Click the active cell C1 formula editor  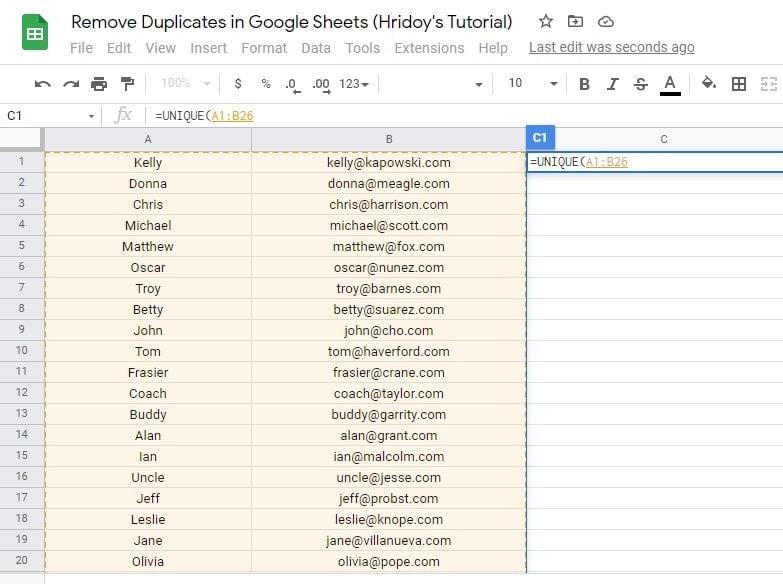655,162
